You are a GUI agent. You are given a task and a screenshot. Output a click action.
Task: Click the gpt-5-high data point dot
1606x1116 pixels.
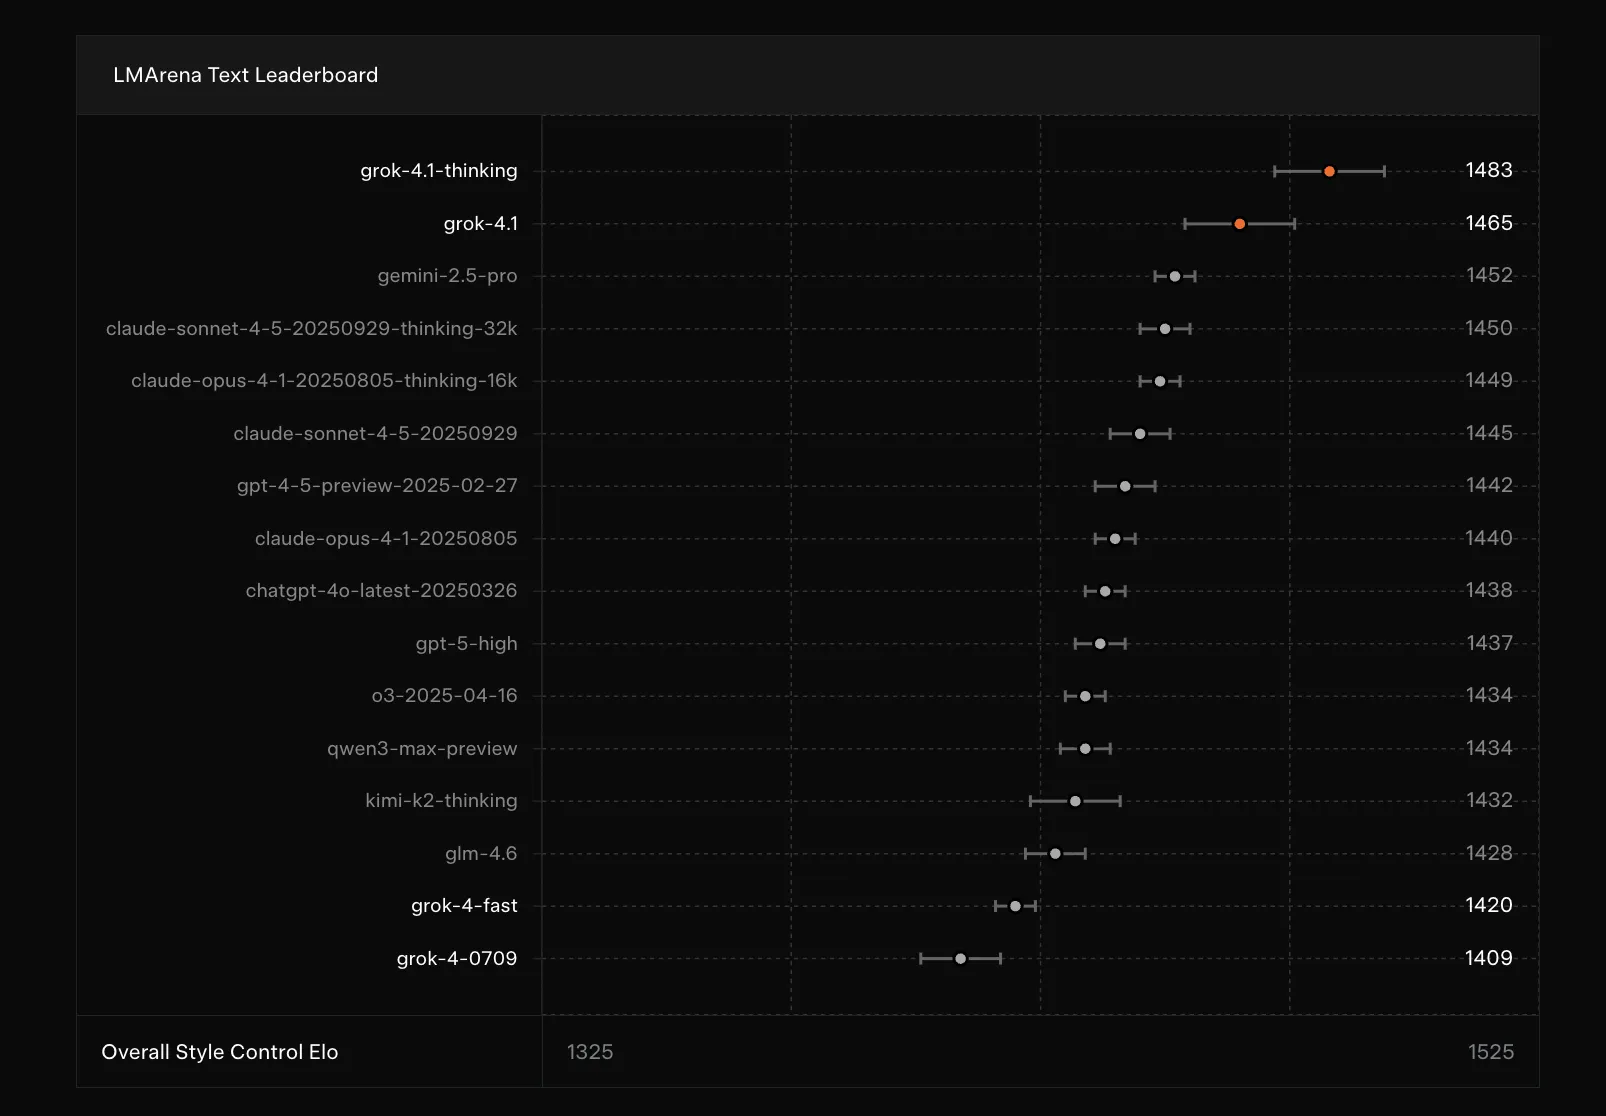1100,644
